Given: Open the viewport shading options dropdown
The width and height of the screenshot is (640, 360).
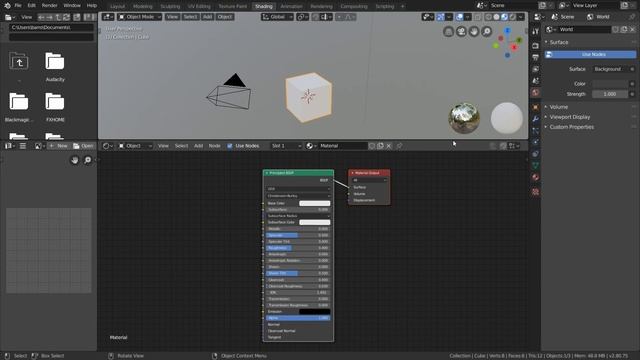Looking at the screenshot, I should 521,17.
